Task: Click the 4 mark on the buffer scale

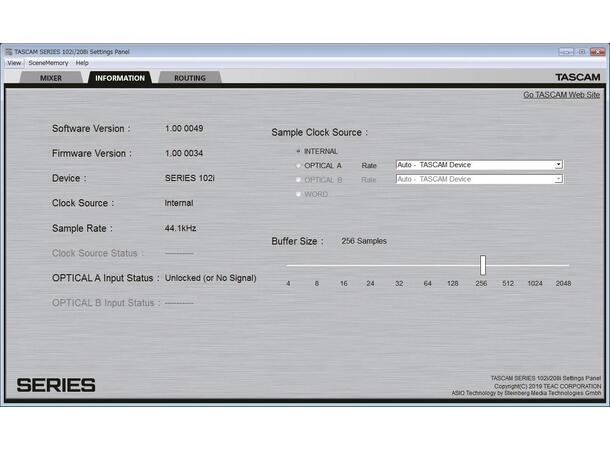Action: 288,284
